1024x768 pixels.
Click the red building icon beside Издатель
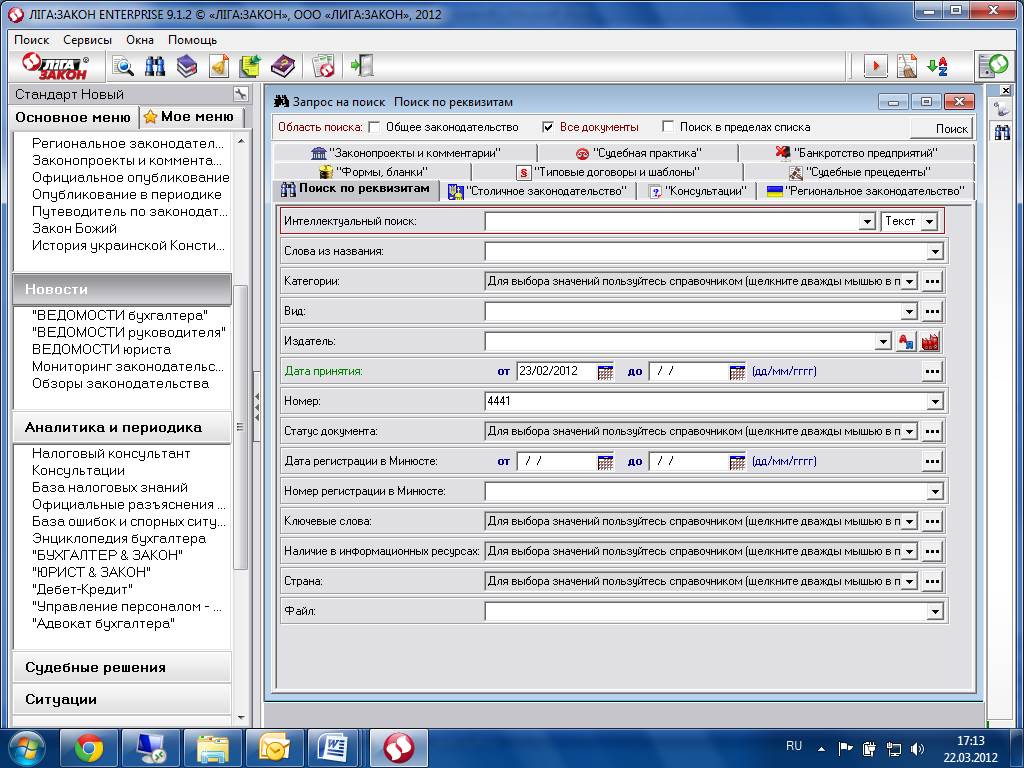930,342
